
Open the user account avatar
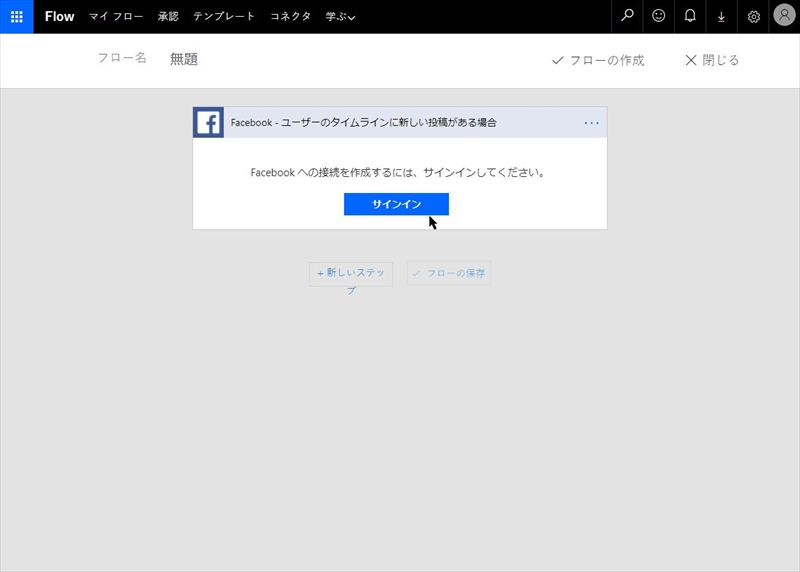coord(784,15)
